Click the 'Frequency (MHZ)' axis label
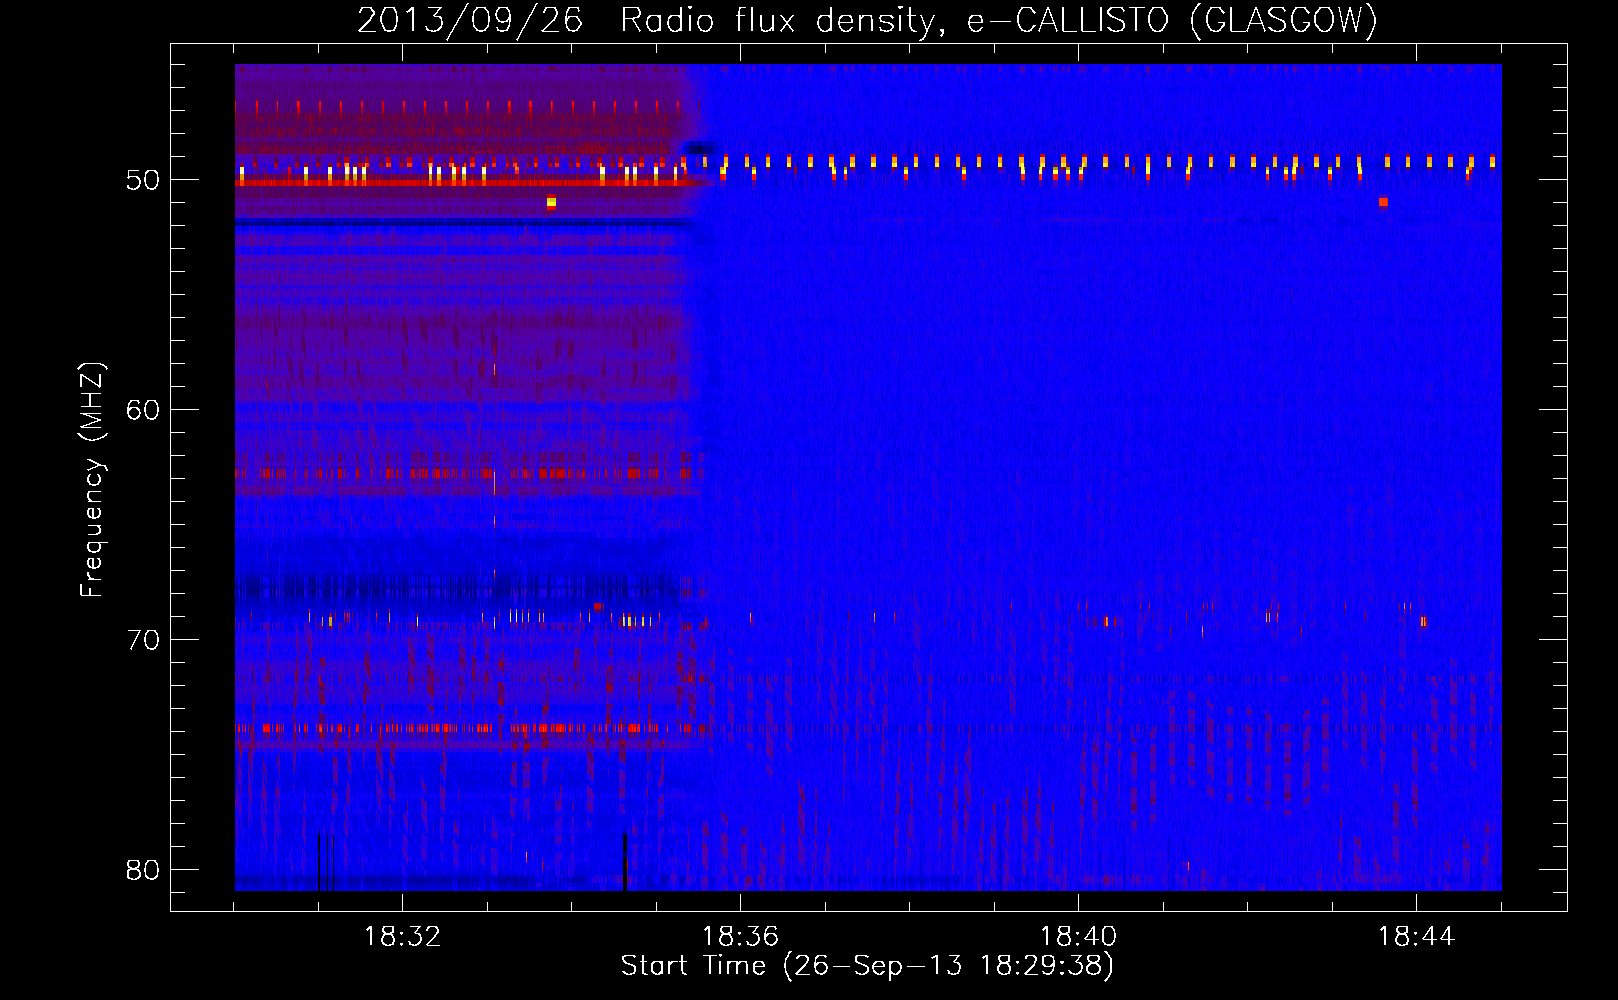Image resolution: width=1618 pixels, height=1000 pixels. coord(92,479)
